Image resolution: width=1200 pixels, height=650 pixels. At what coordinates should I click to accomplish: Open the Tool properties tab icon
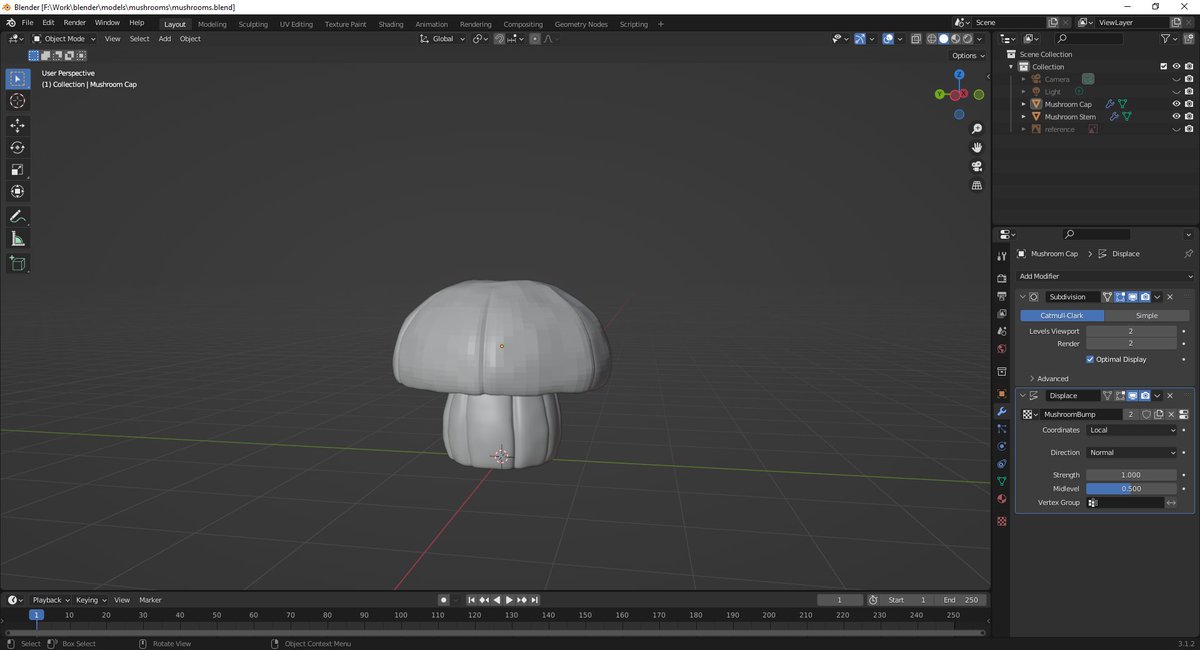[x=1002, y=256]
